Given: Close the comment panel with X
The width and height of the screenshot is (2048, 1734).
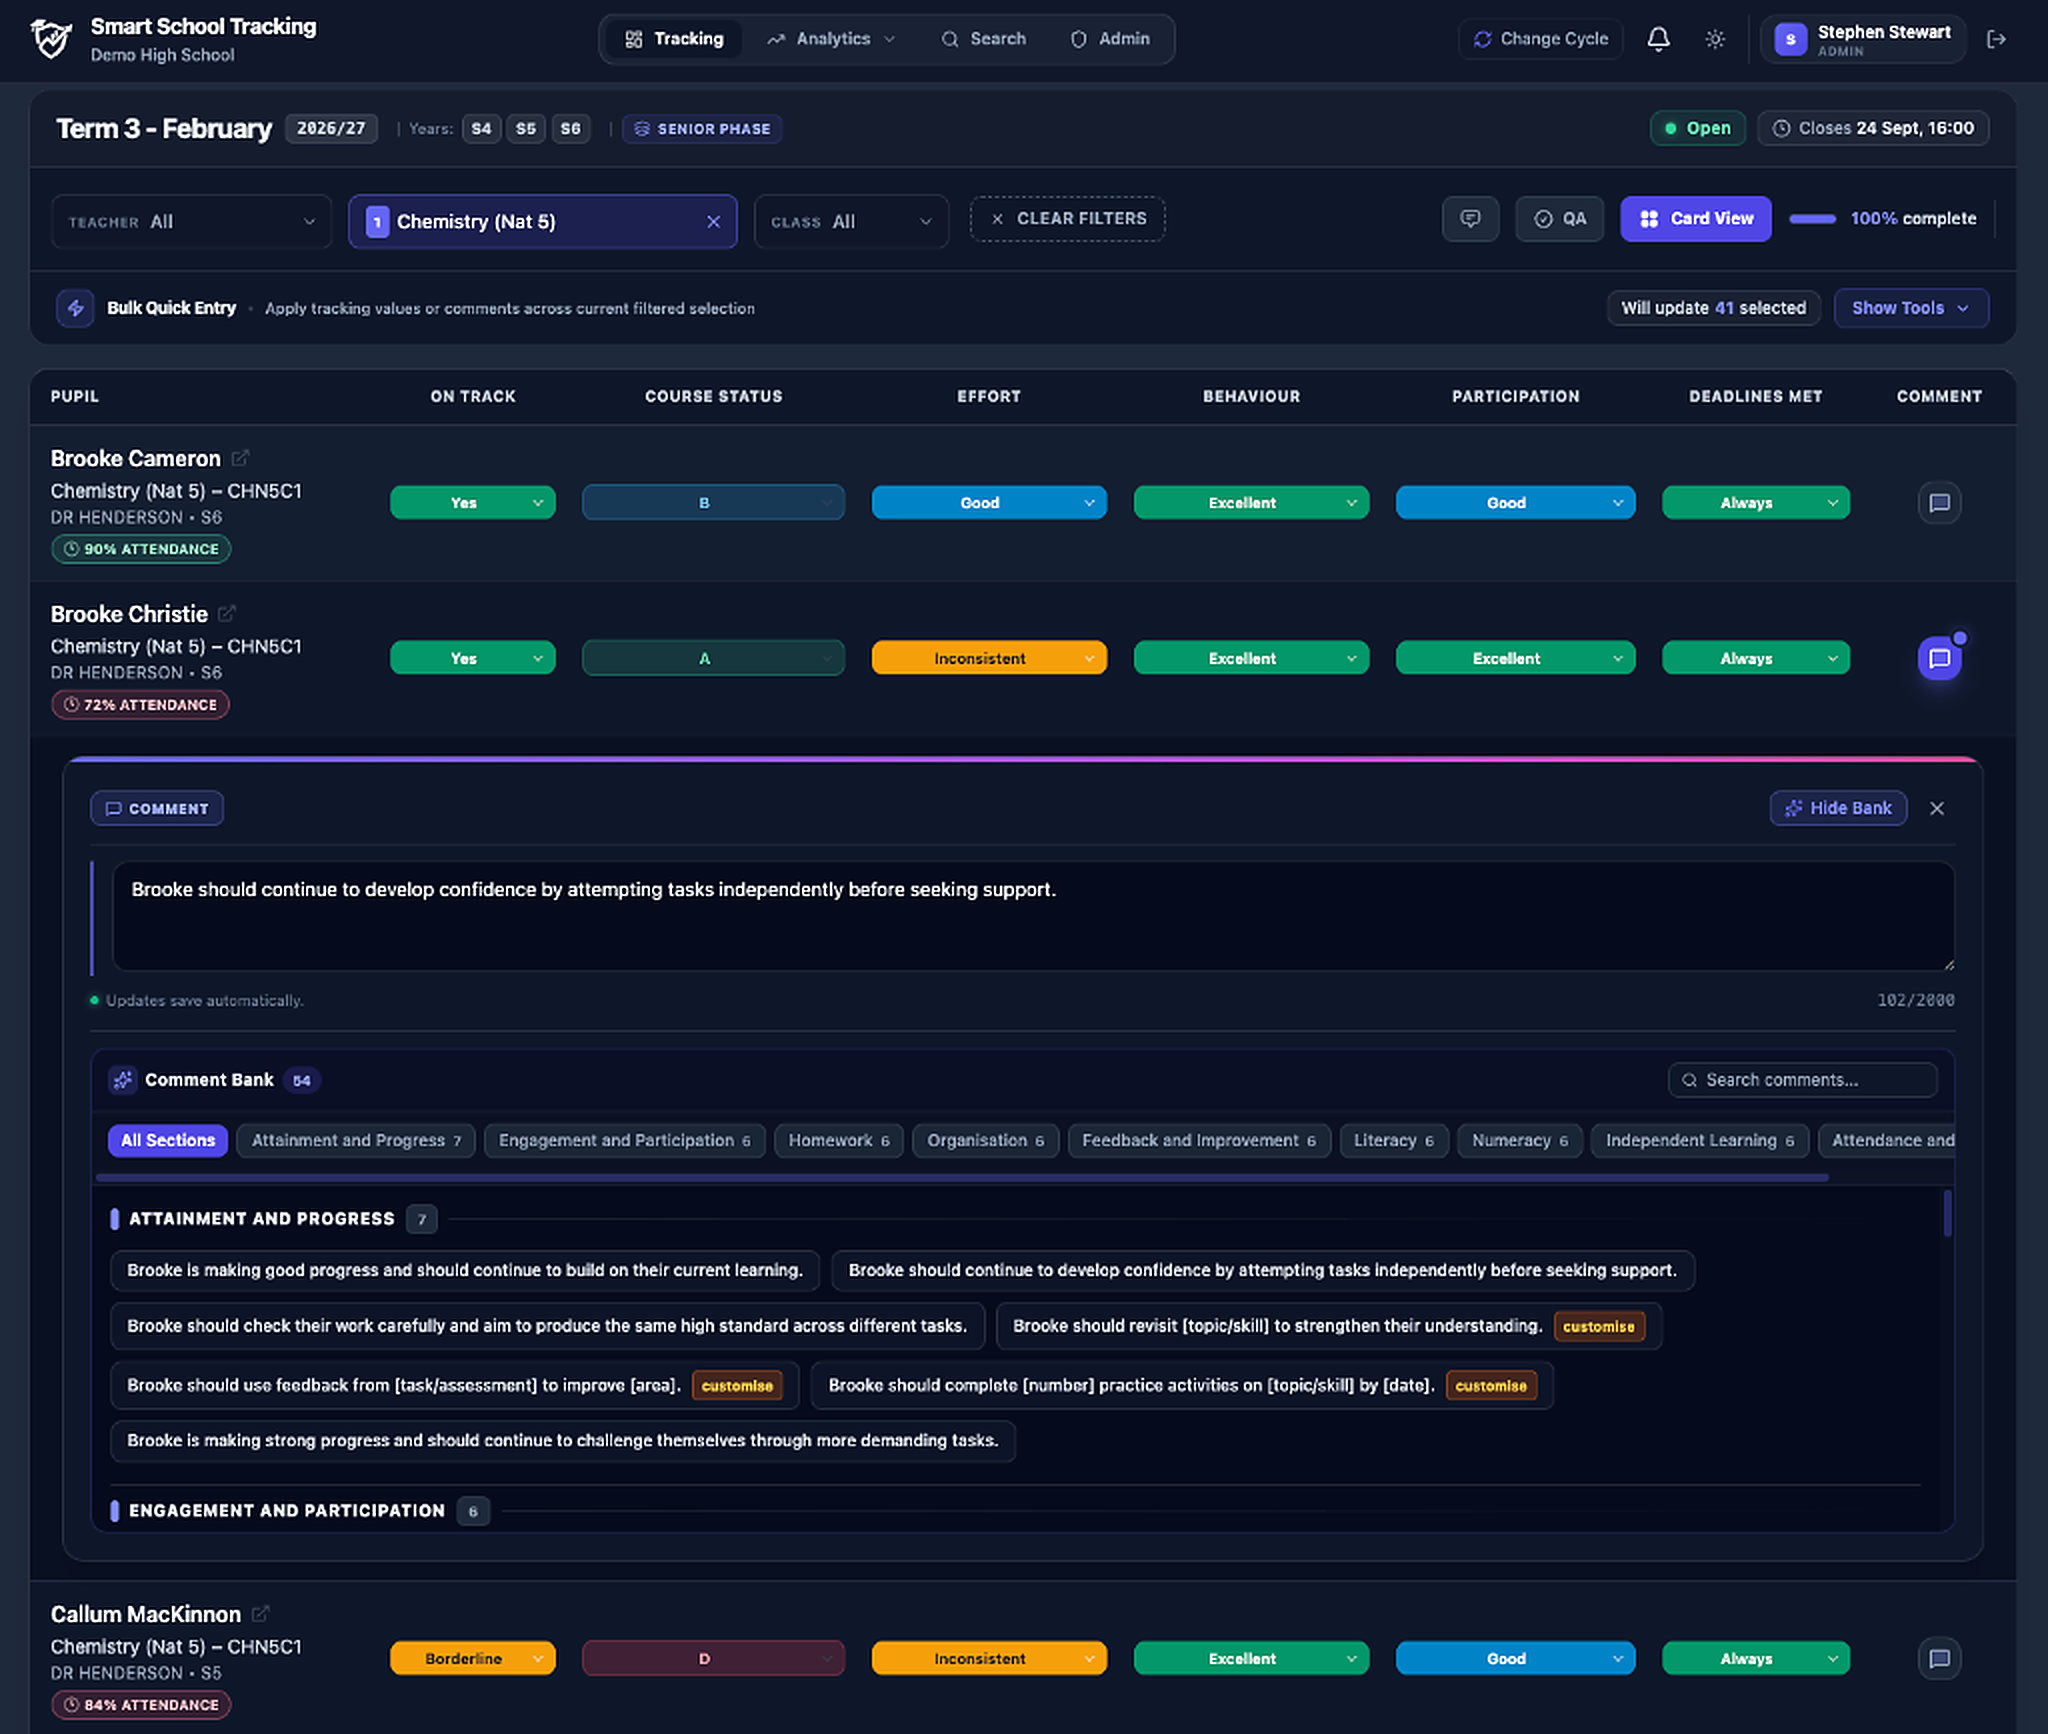Looking at the screenshot, I should pyautogui.click(x=1937, y=808).
